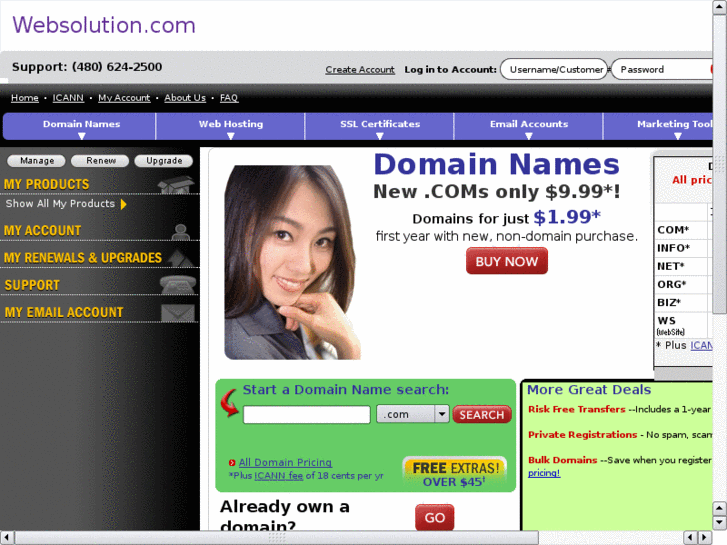Image resolution: width=727 pixels, height=545 pixels.
Task: Click the NET* row in pricing table
Action: point(682,266)
